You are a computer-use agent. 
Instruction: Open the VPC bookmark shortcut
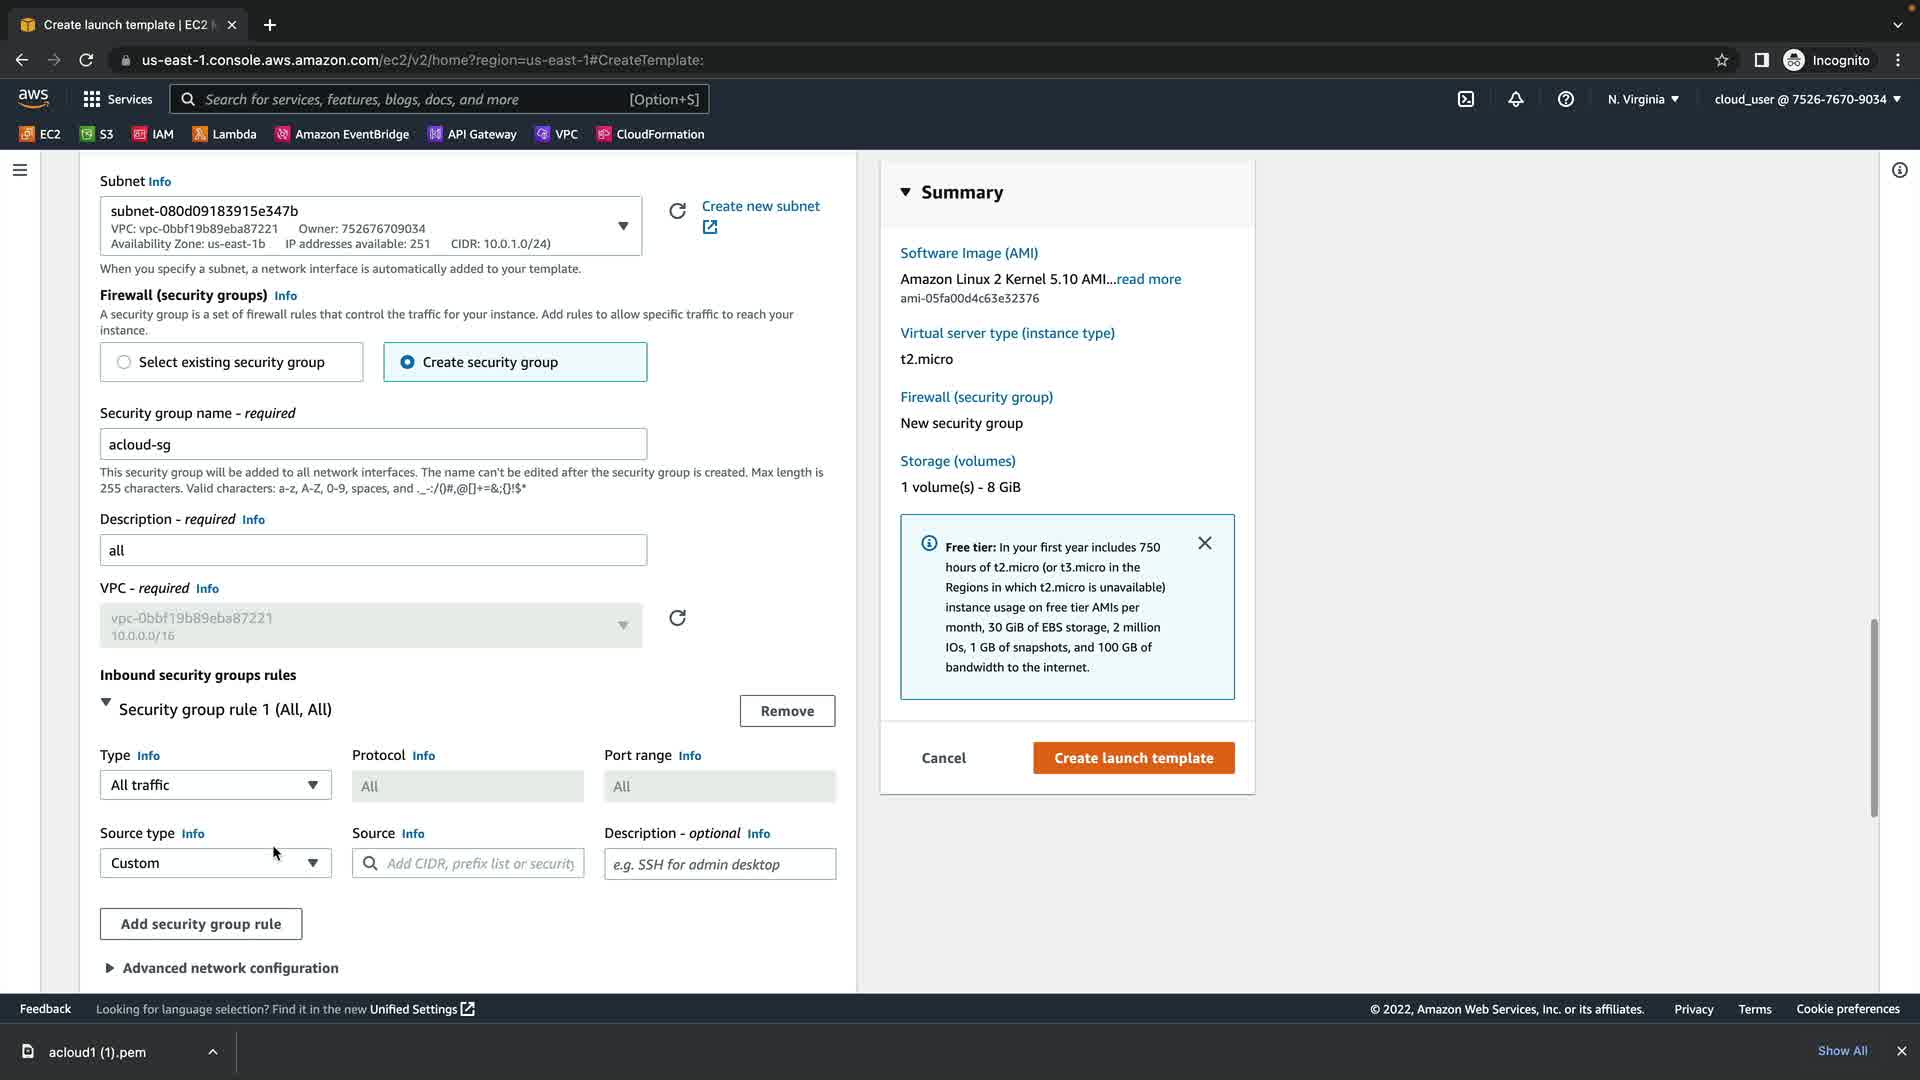pos(557,134)
